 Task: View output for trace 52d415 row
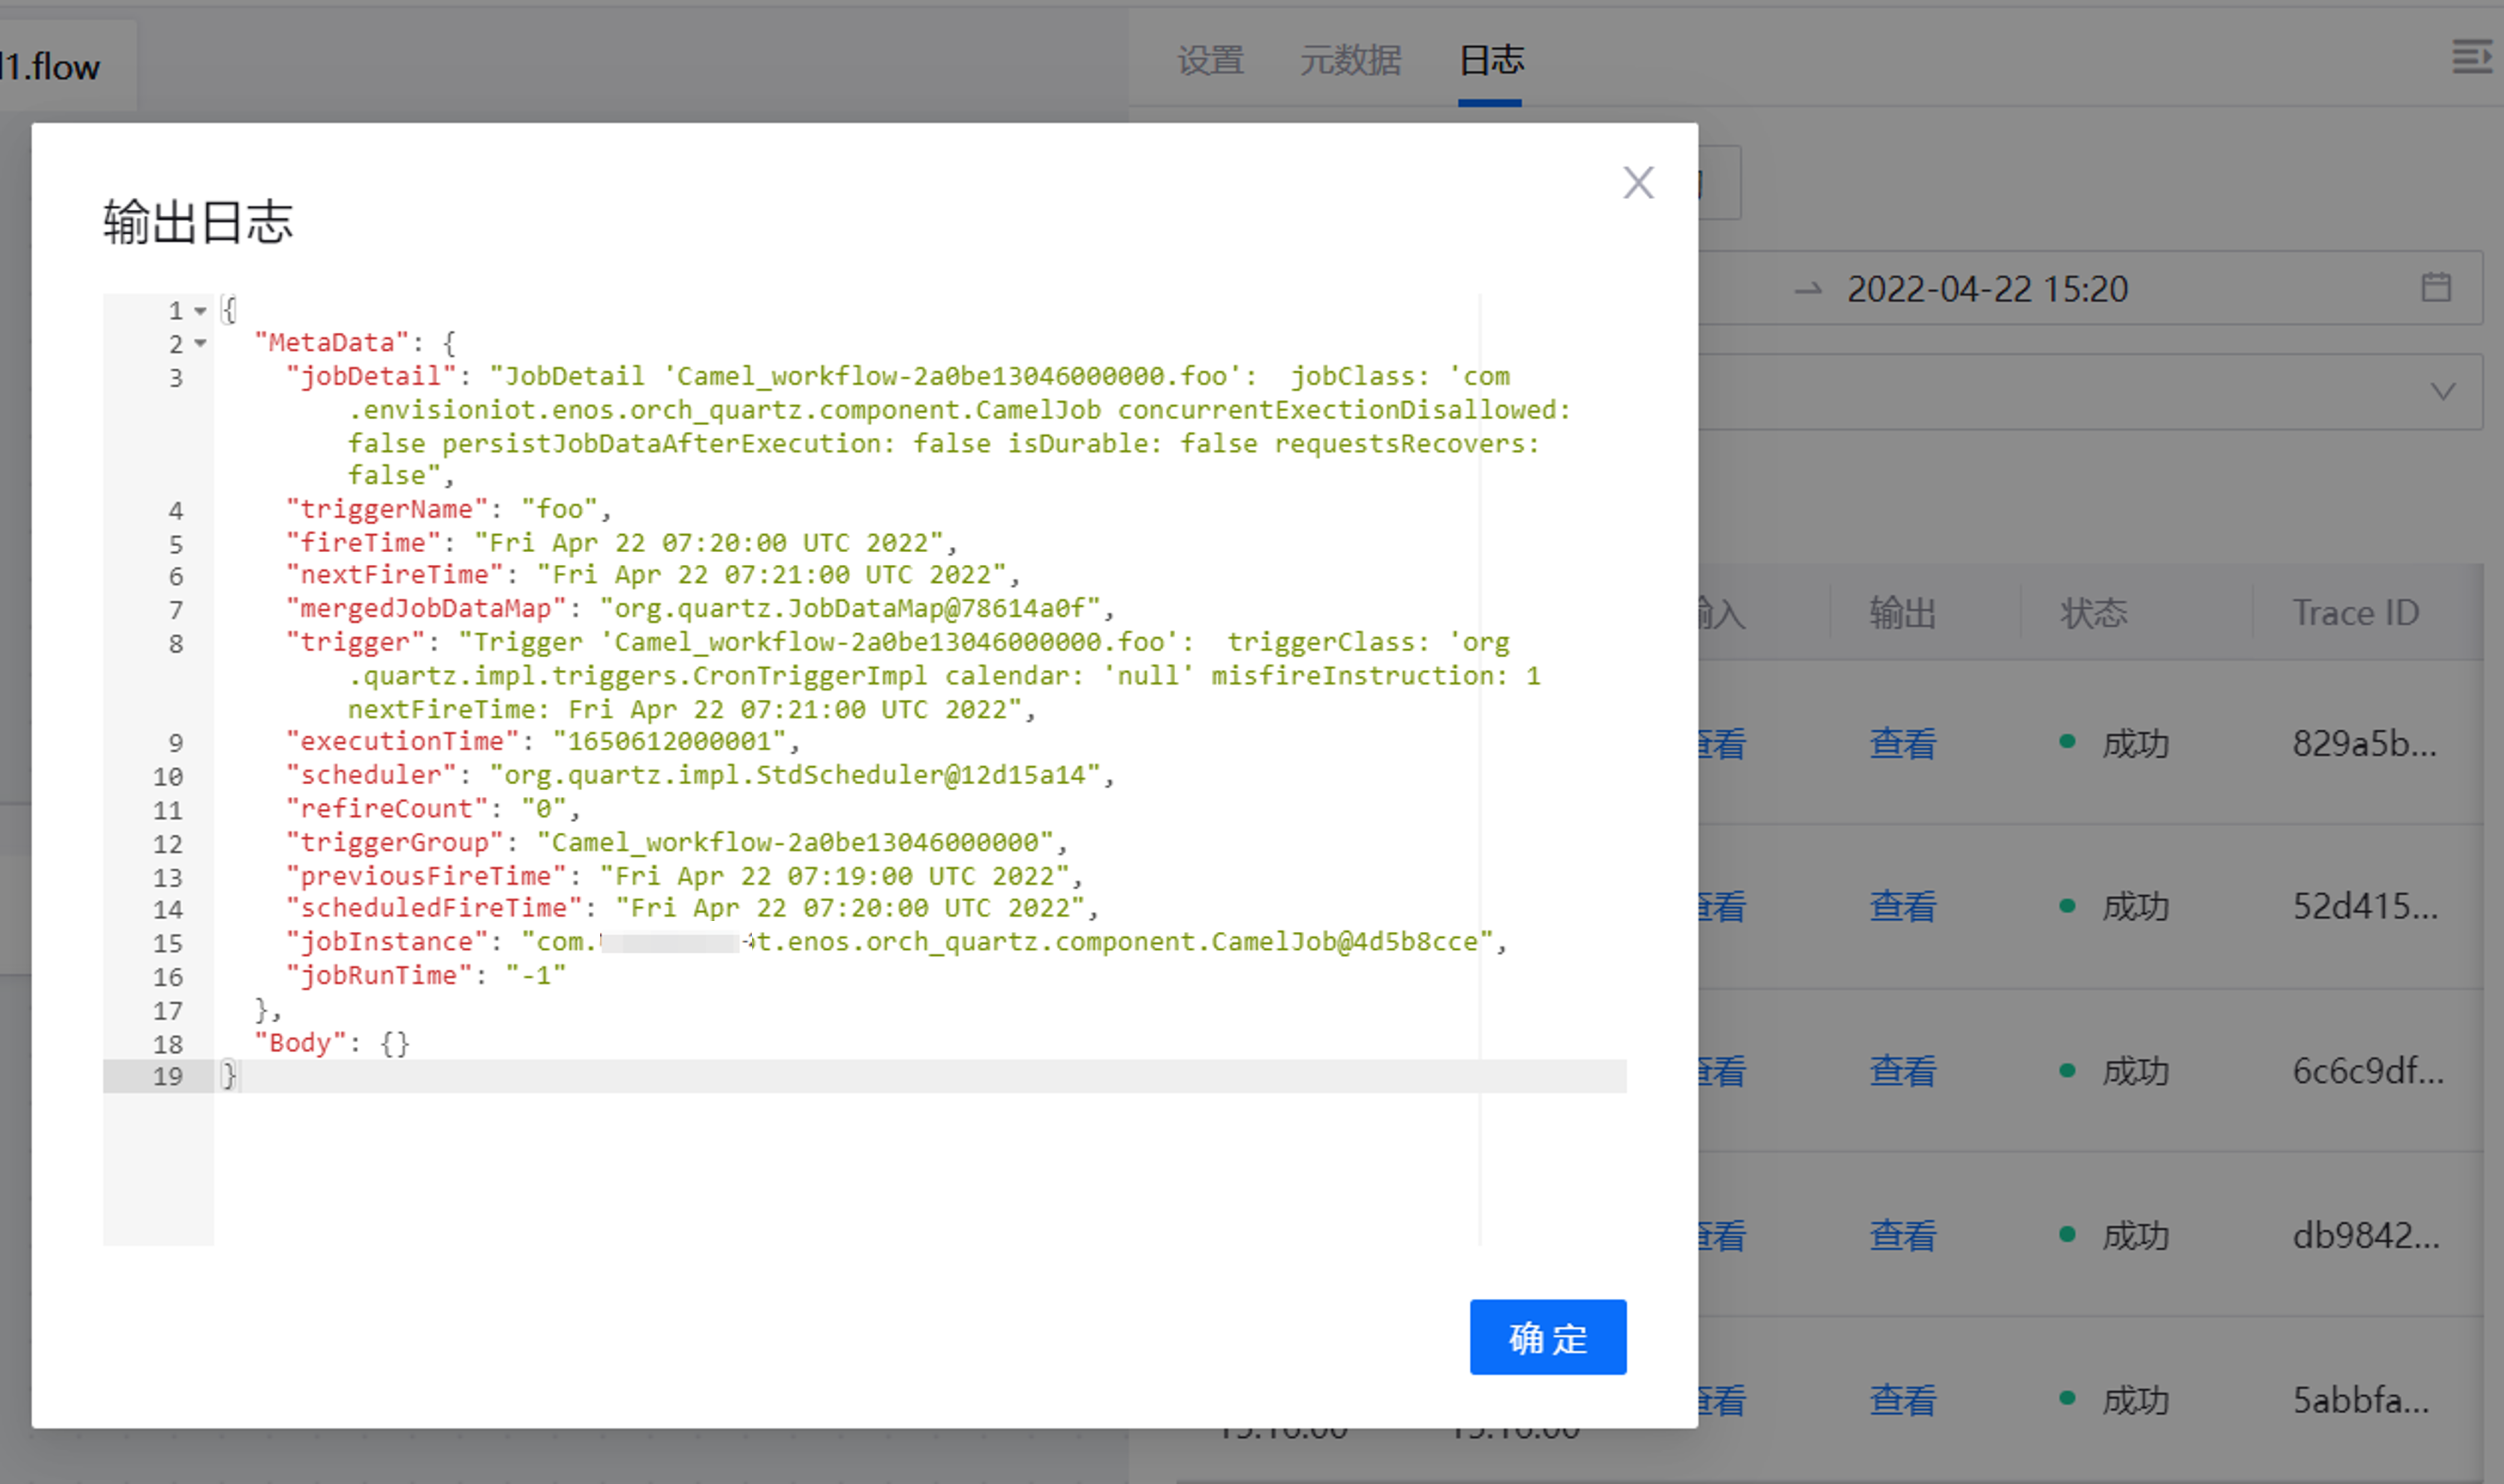(x=1902, y=907)
